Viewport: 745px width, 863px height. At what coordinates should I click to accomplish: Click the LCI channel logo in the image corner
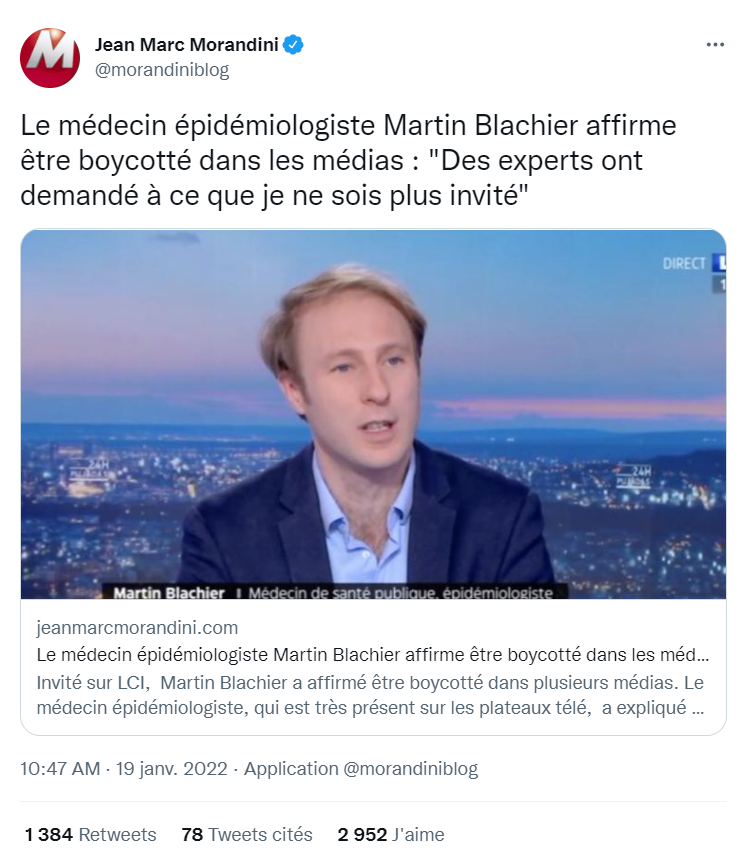(x=719, y=263)
